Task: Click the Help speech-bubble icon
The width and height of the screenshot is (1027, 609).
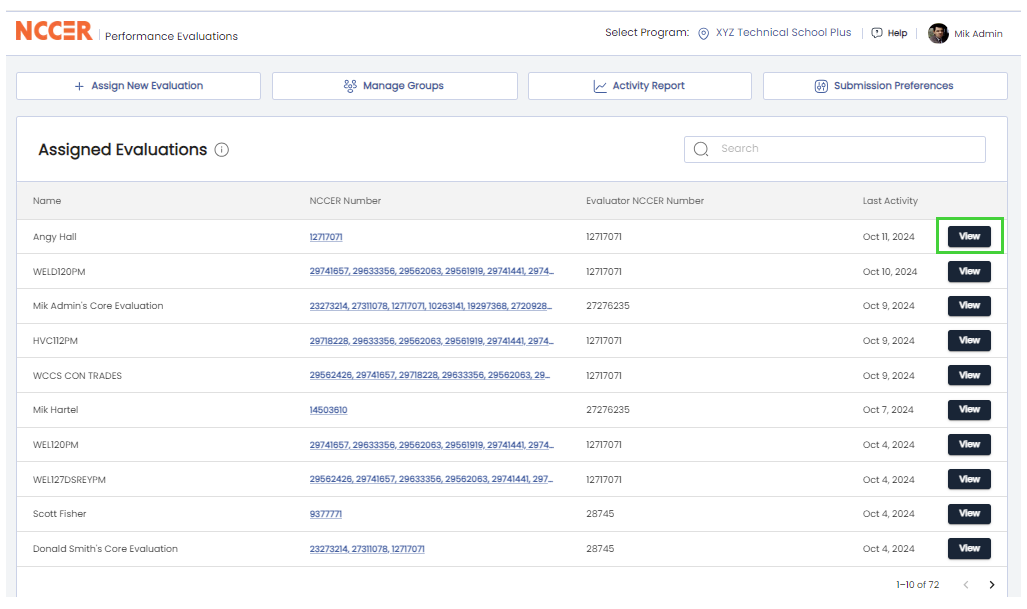Action: [874, 32]
